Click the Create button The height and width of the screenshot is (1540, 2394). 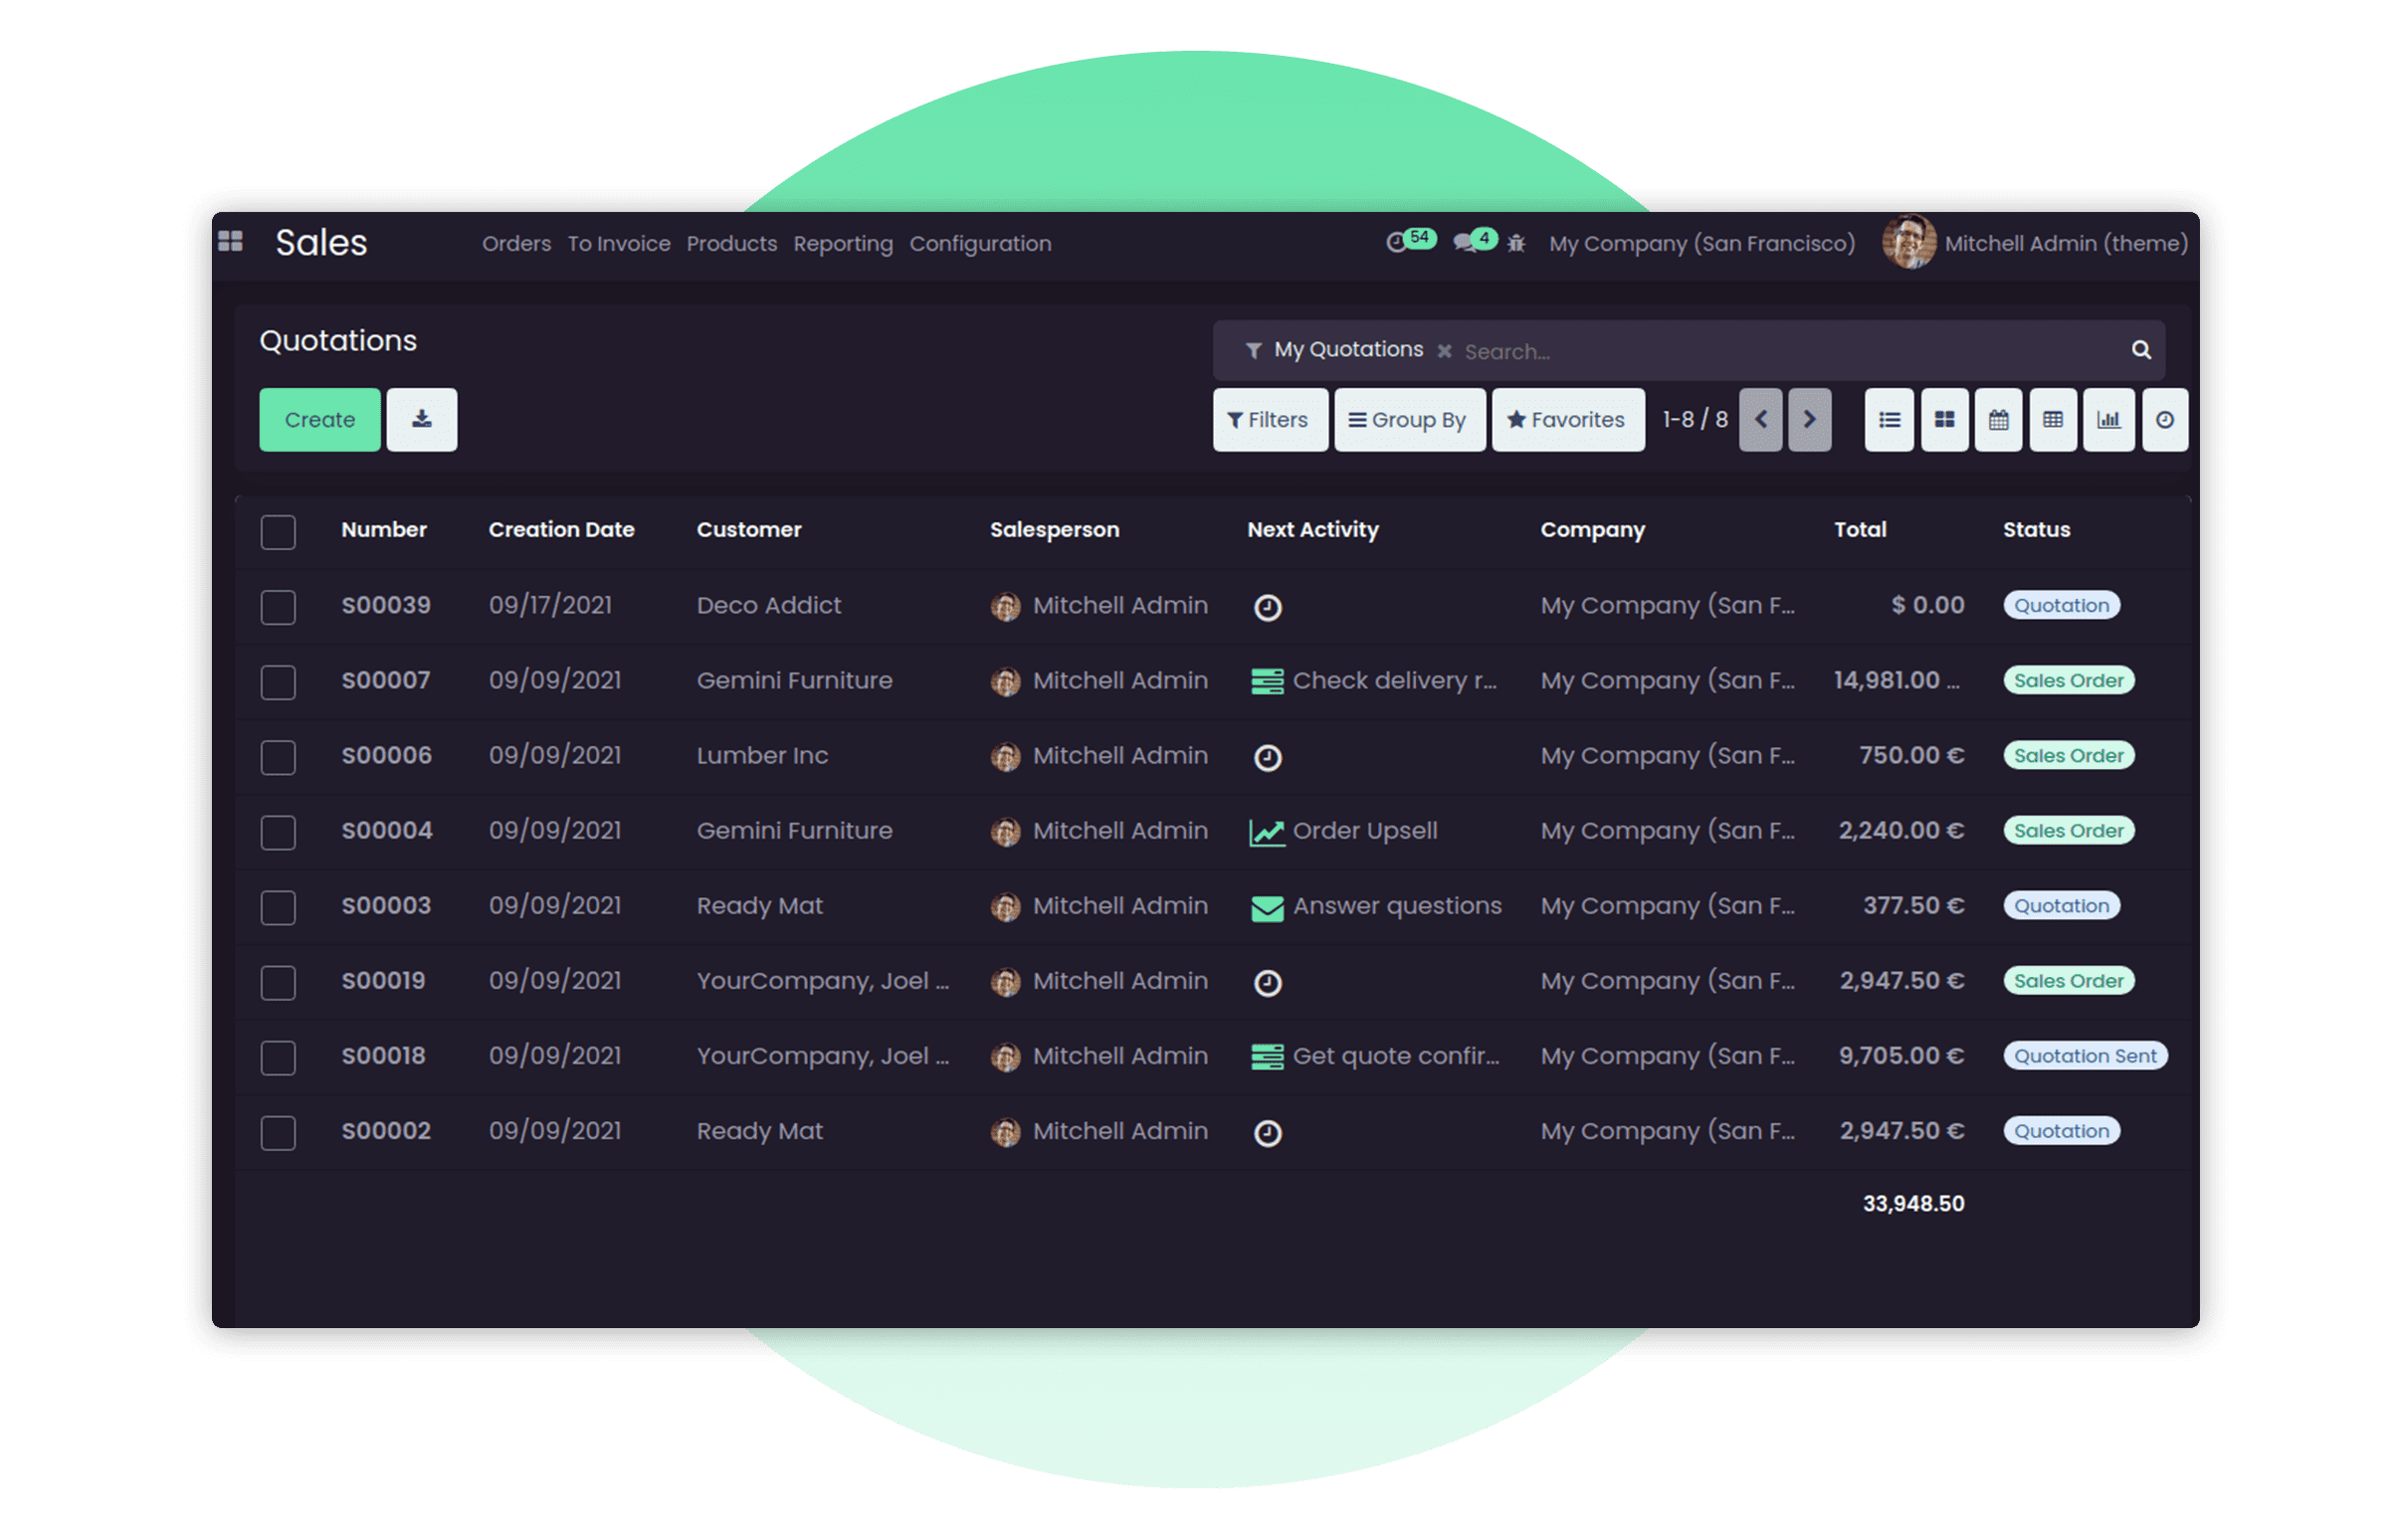[319, 420]
